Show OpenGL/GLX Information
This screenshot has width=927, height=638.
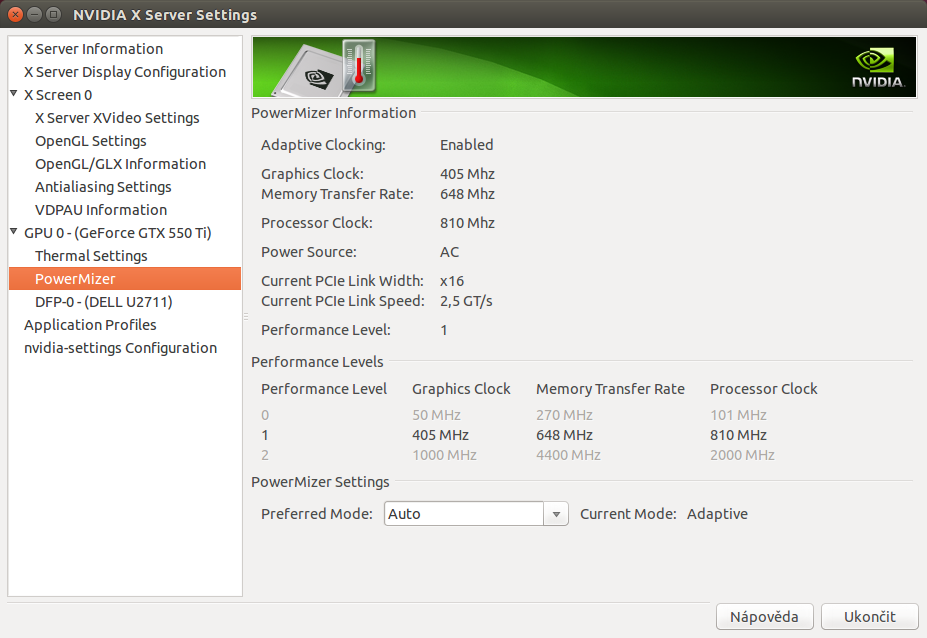click(121, 164)
